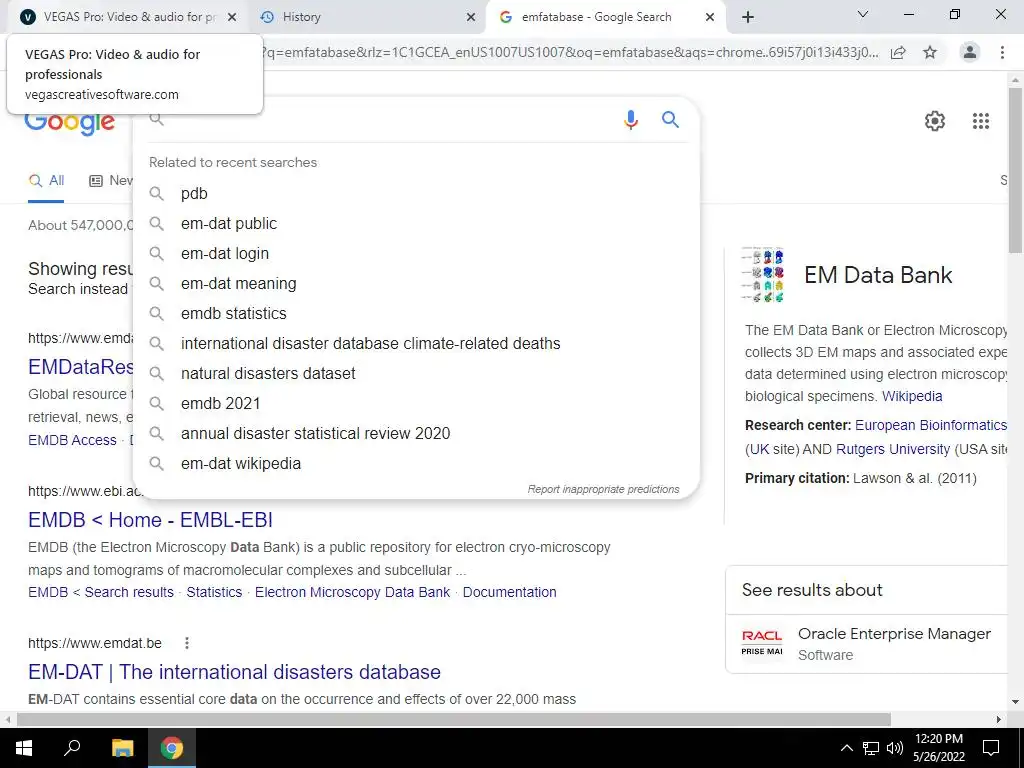
Task: Open the tab search chevron
Action: click(x=863, y=14)
